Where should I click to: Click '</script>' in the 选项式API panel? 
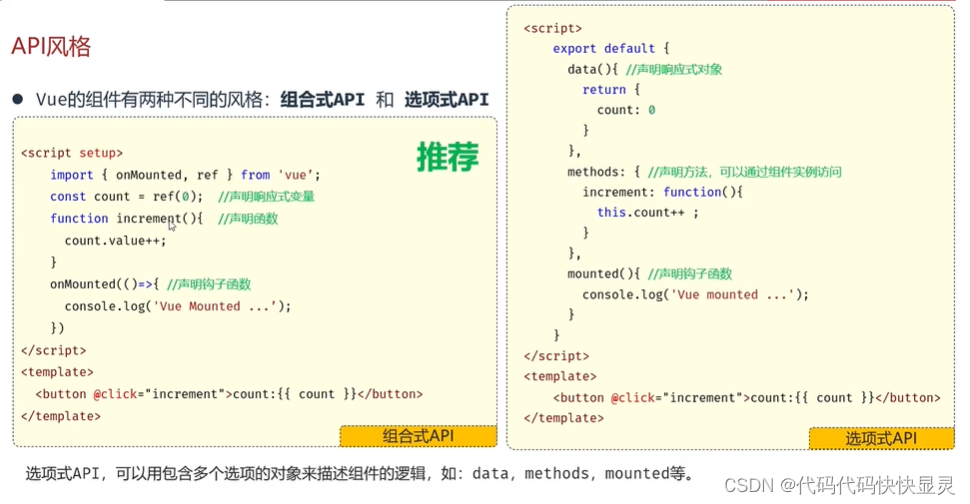557,356
